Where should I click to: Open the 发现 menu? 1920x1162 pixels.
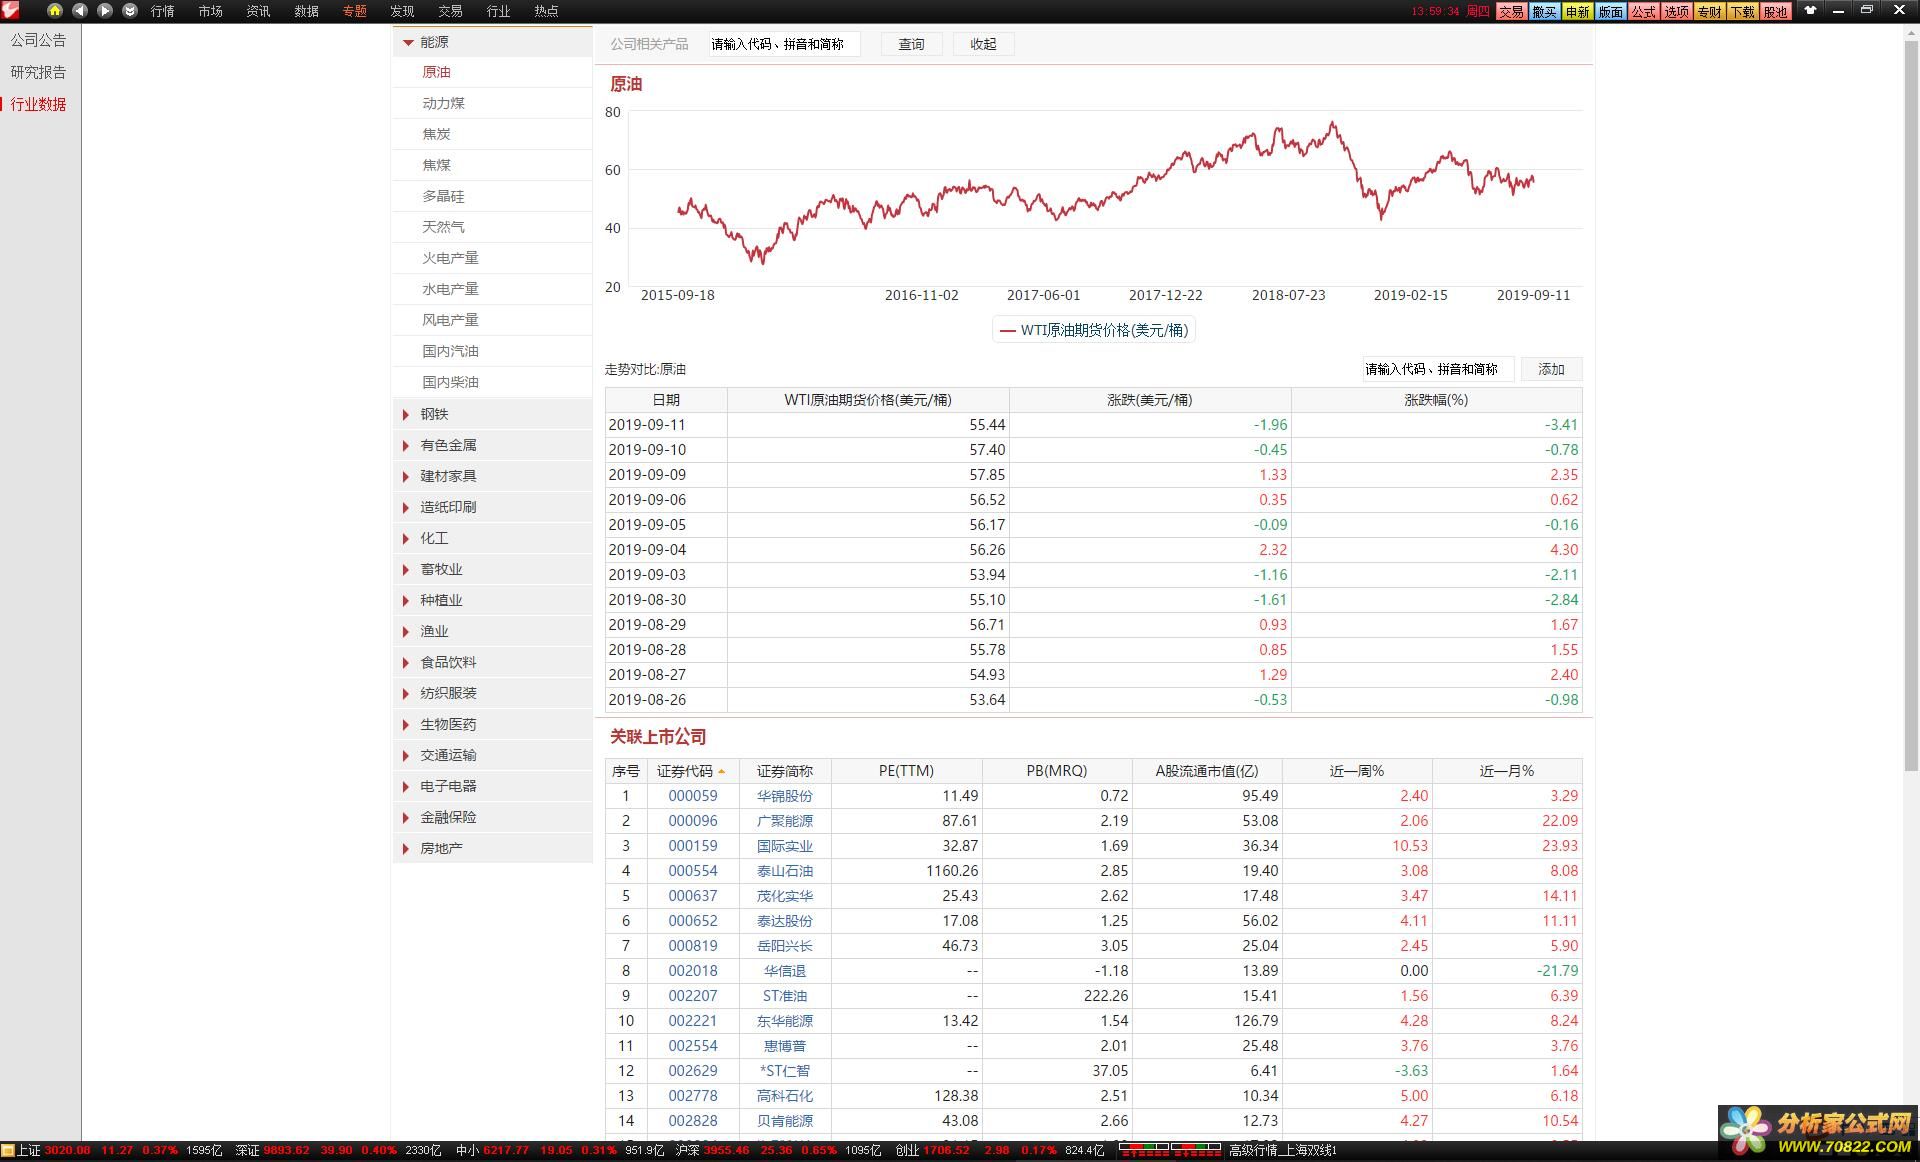403,11
